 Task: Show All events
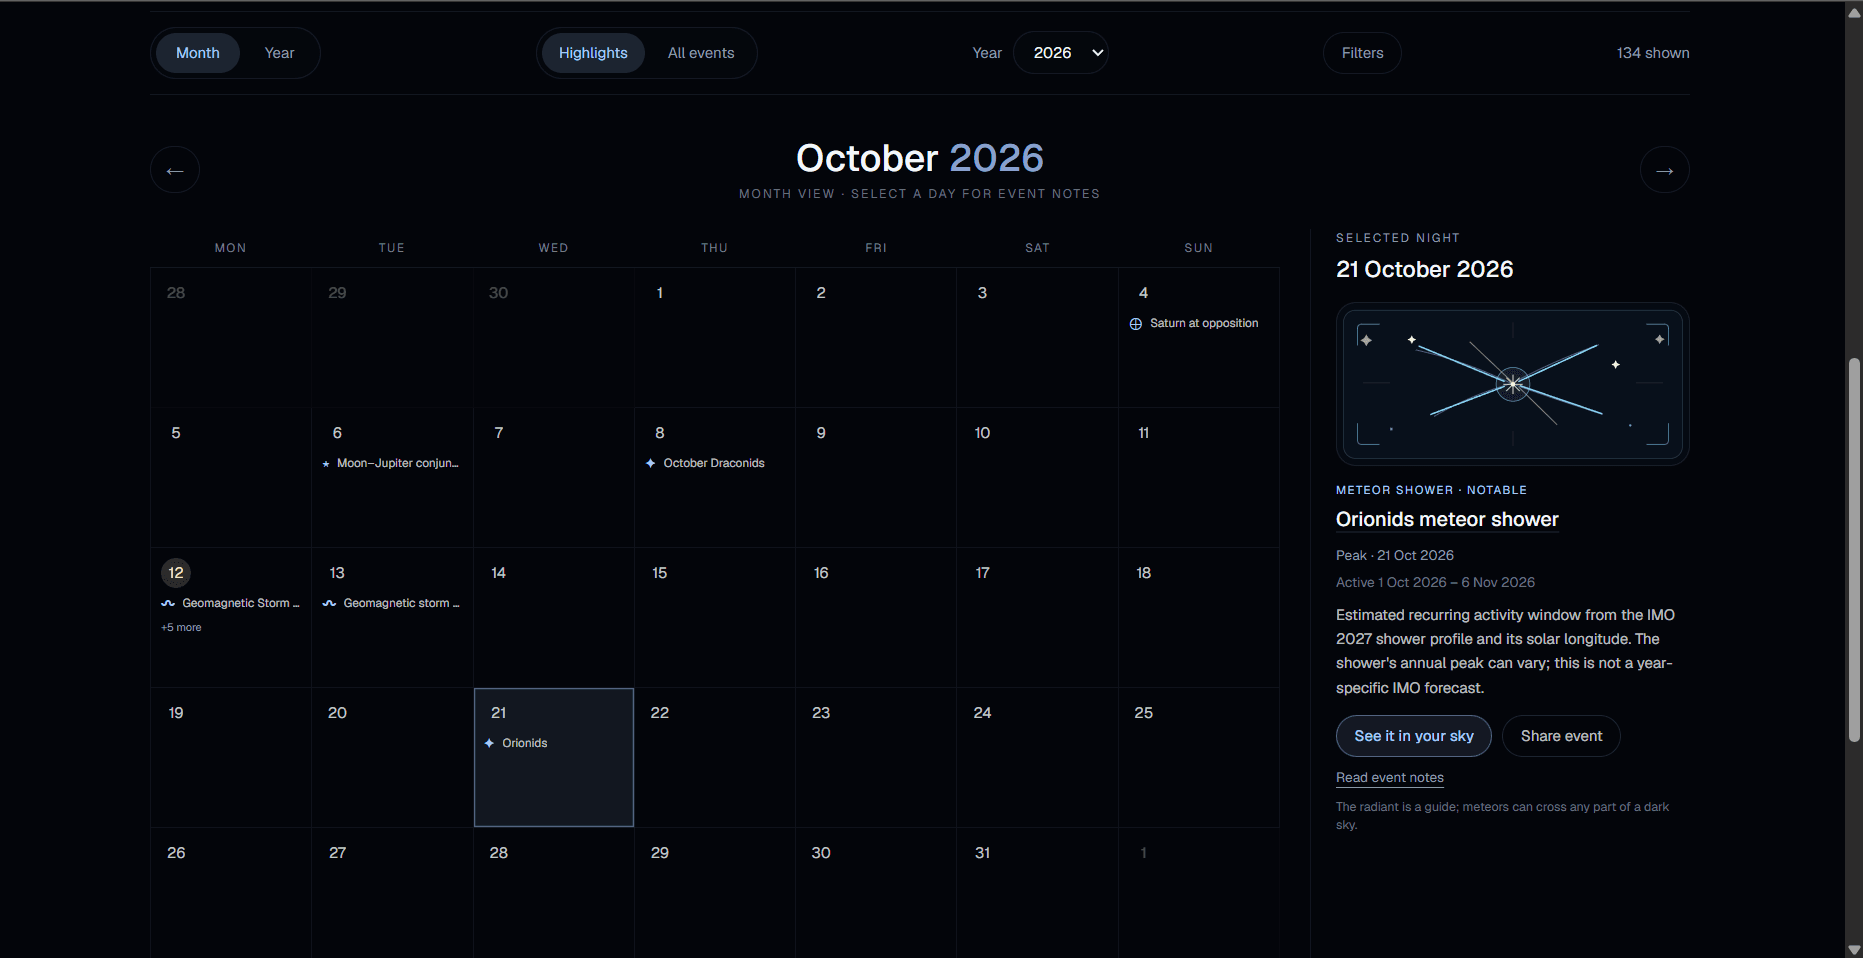(701, 53)
